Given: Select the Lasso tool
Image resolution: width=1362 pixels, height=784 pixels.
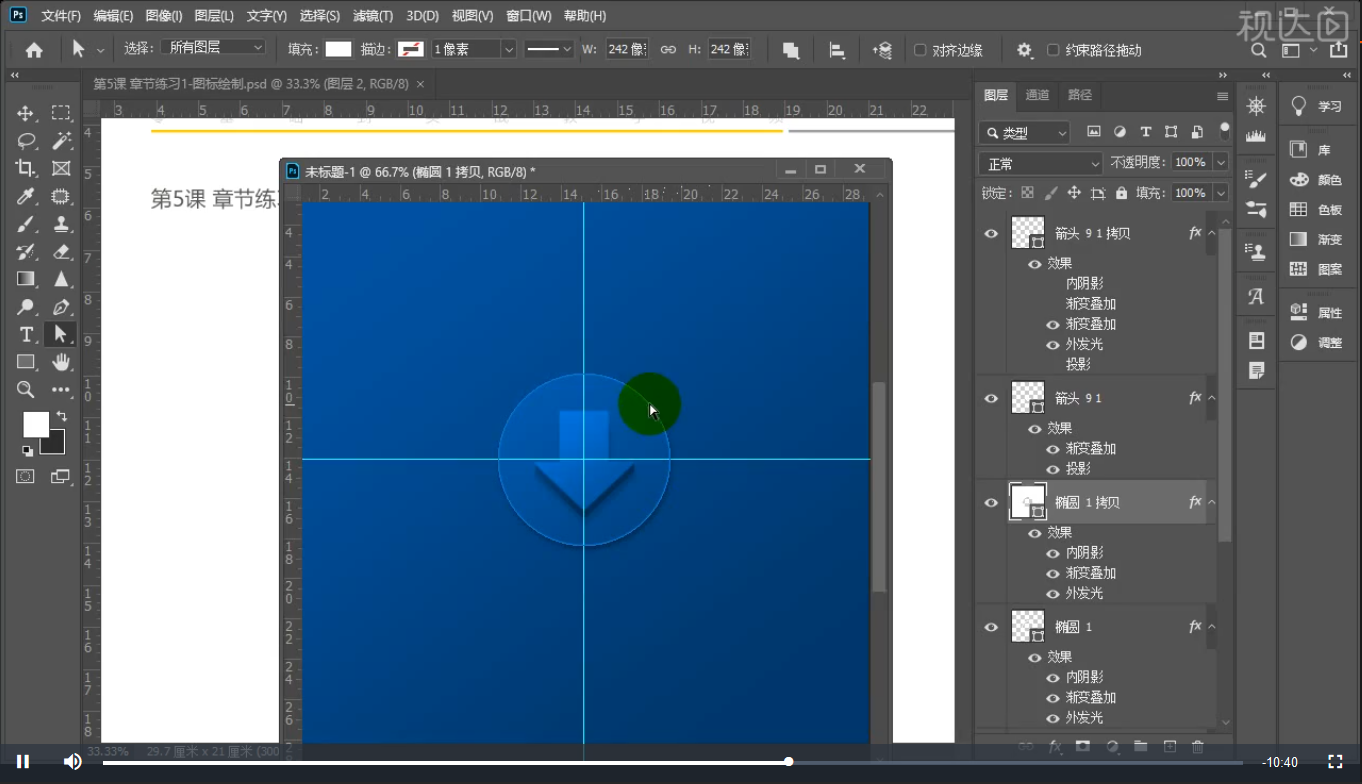Looking at the screenshot, I should [x=26, y=141].
